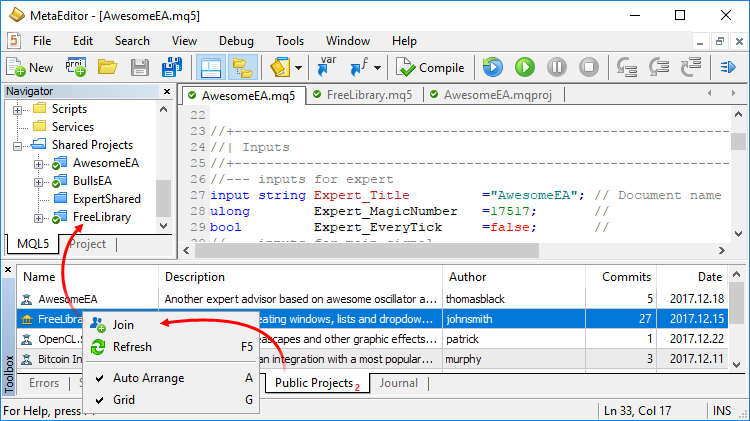The image size is (750, 421).
Task: Start debugging with green play button
Action: [525, 67]
